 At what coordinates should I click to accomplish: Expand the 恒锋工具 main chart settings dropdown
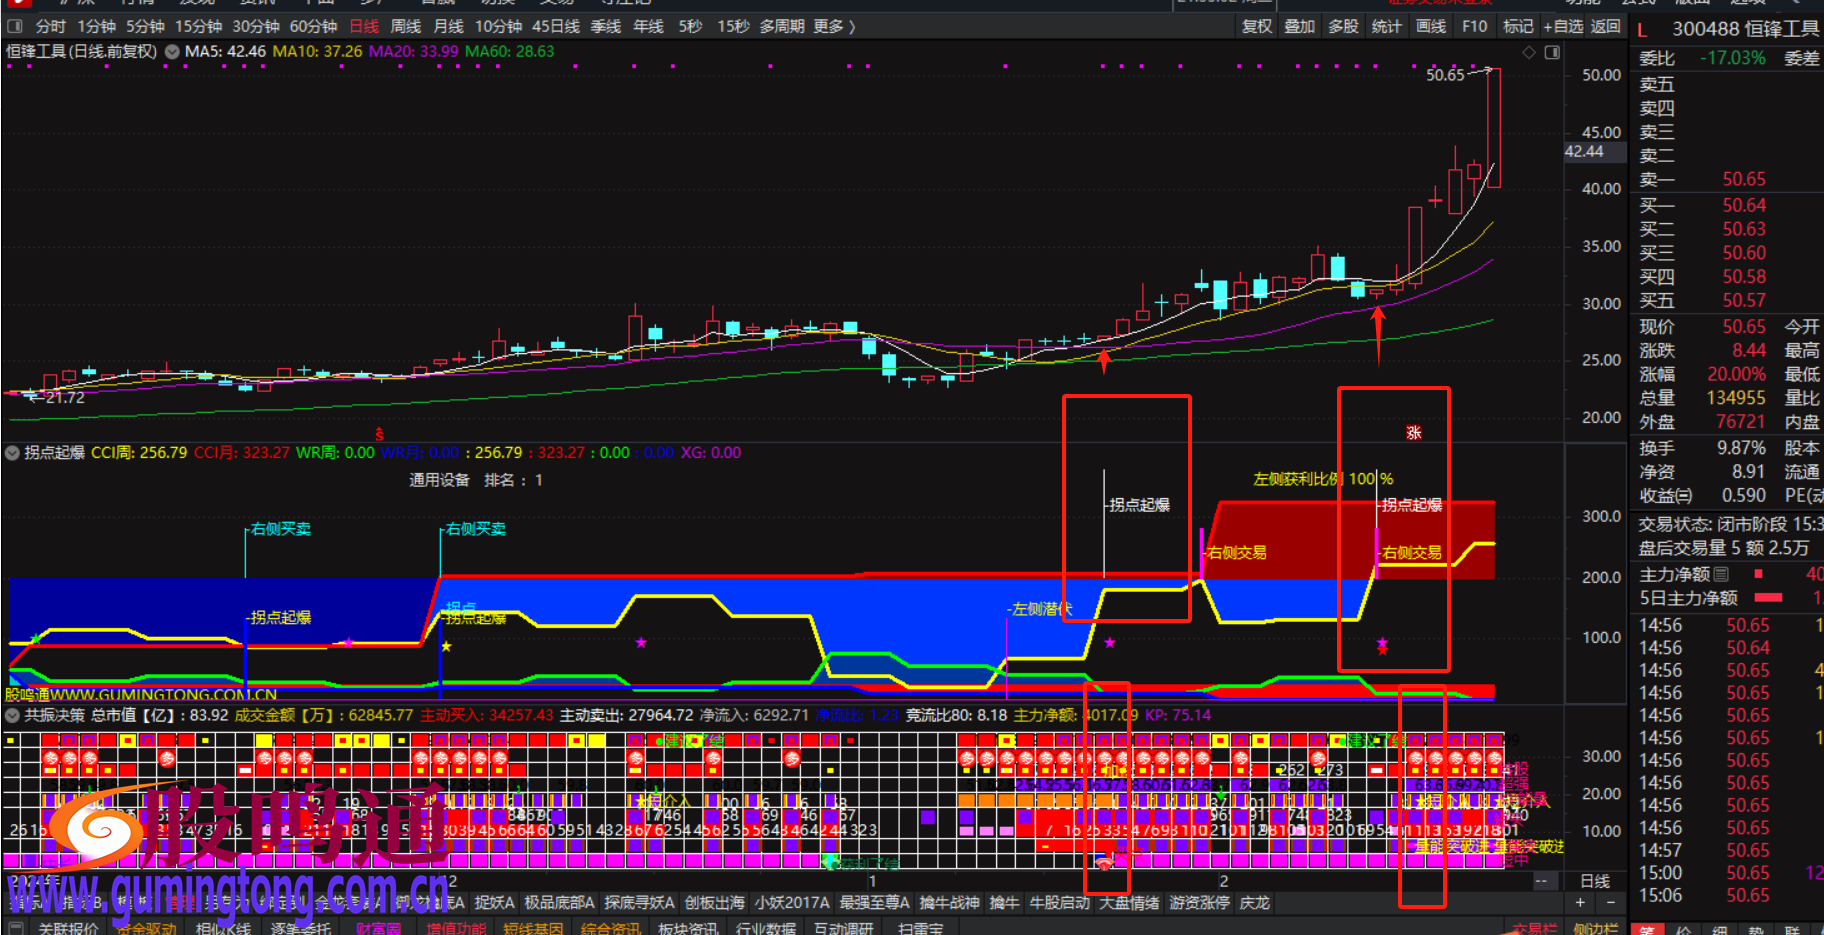(x=172, y=52)
